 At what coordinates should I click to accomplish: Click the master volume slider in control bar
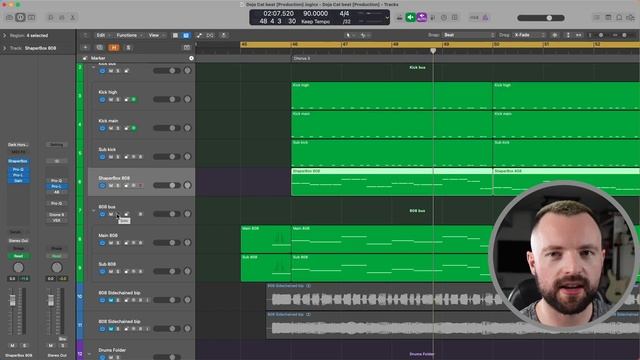click(541, 18)
